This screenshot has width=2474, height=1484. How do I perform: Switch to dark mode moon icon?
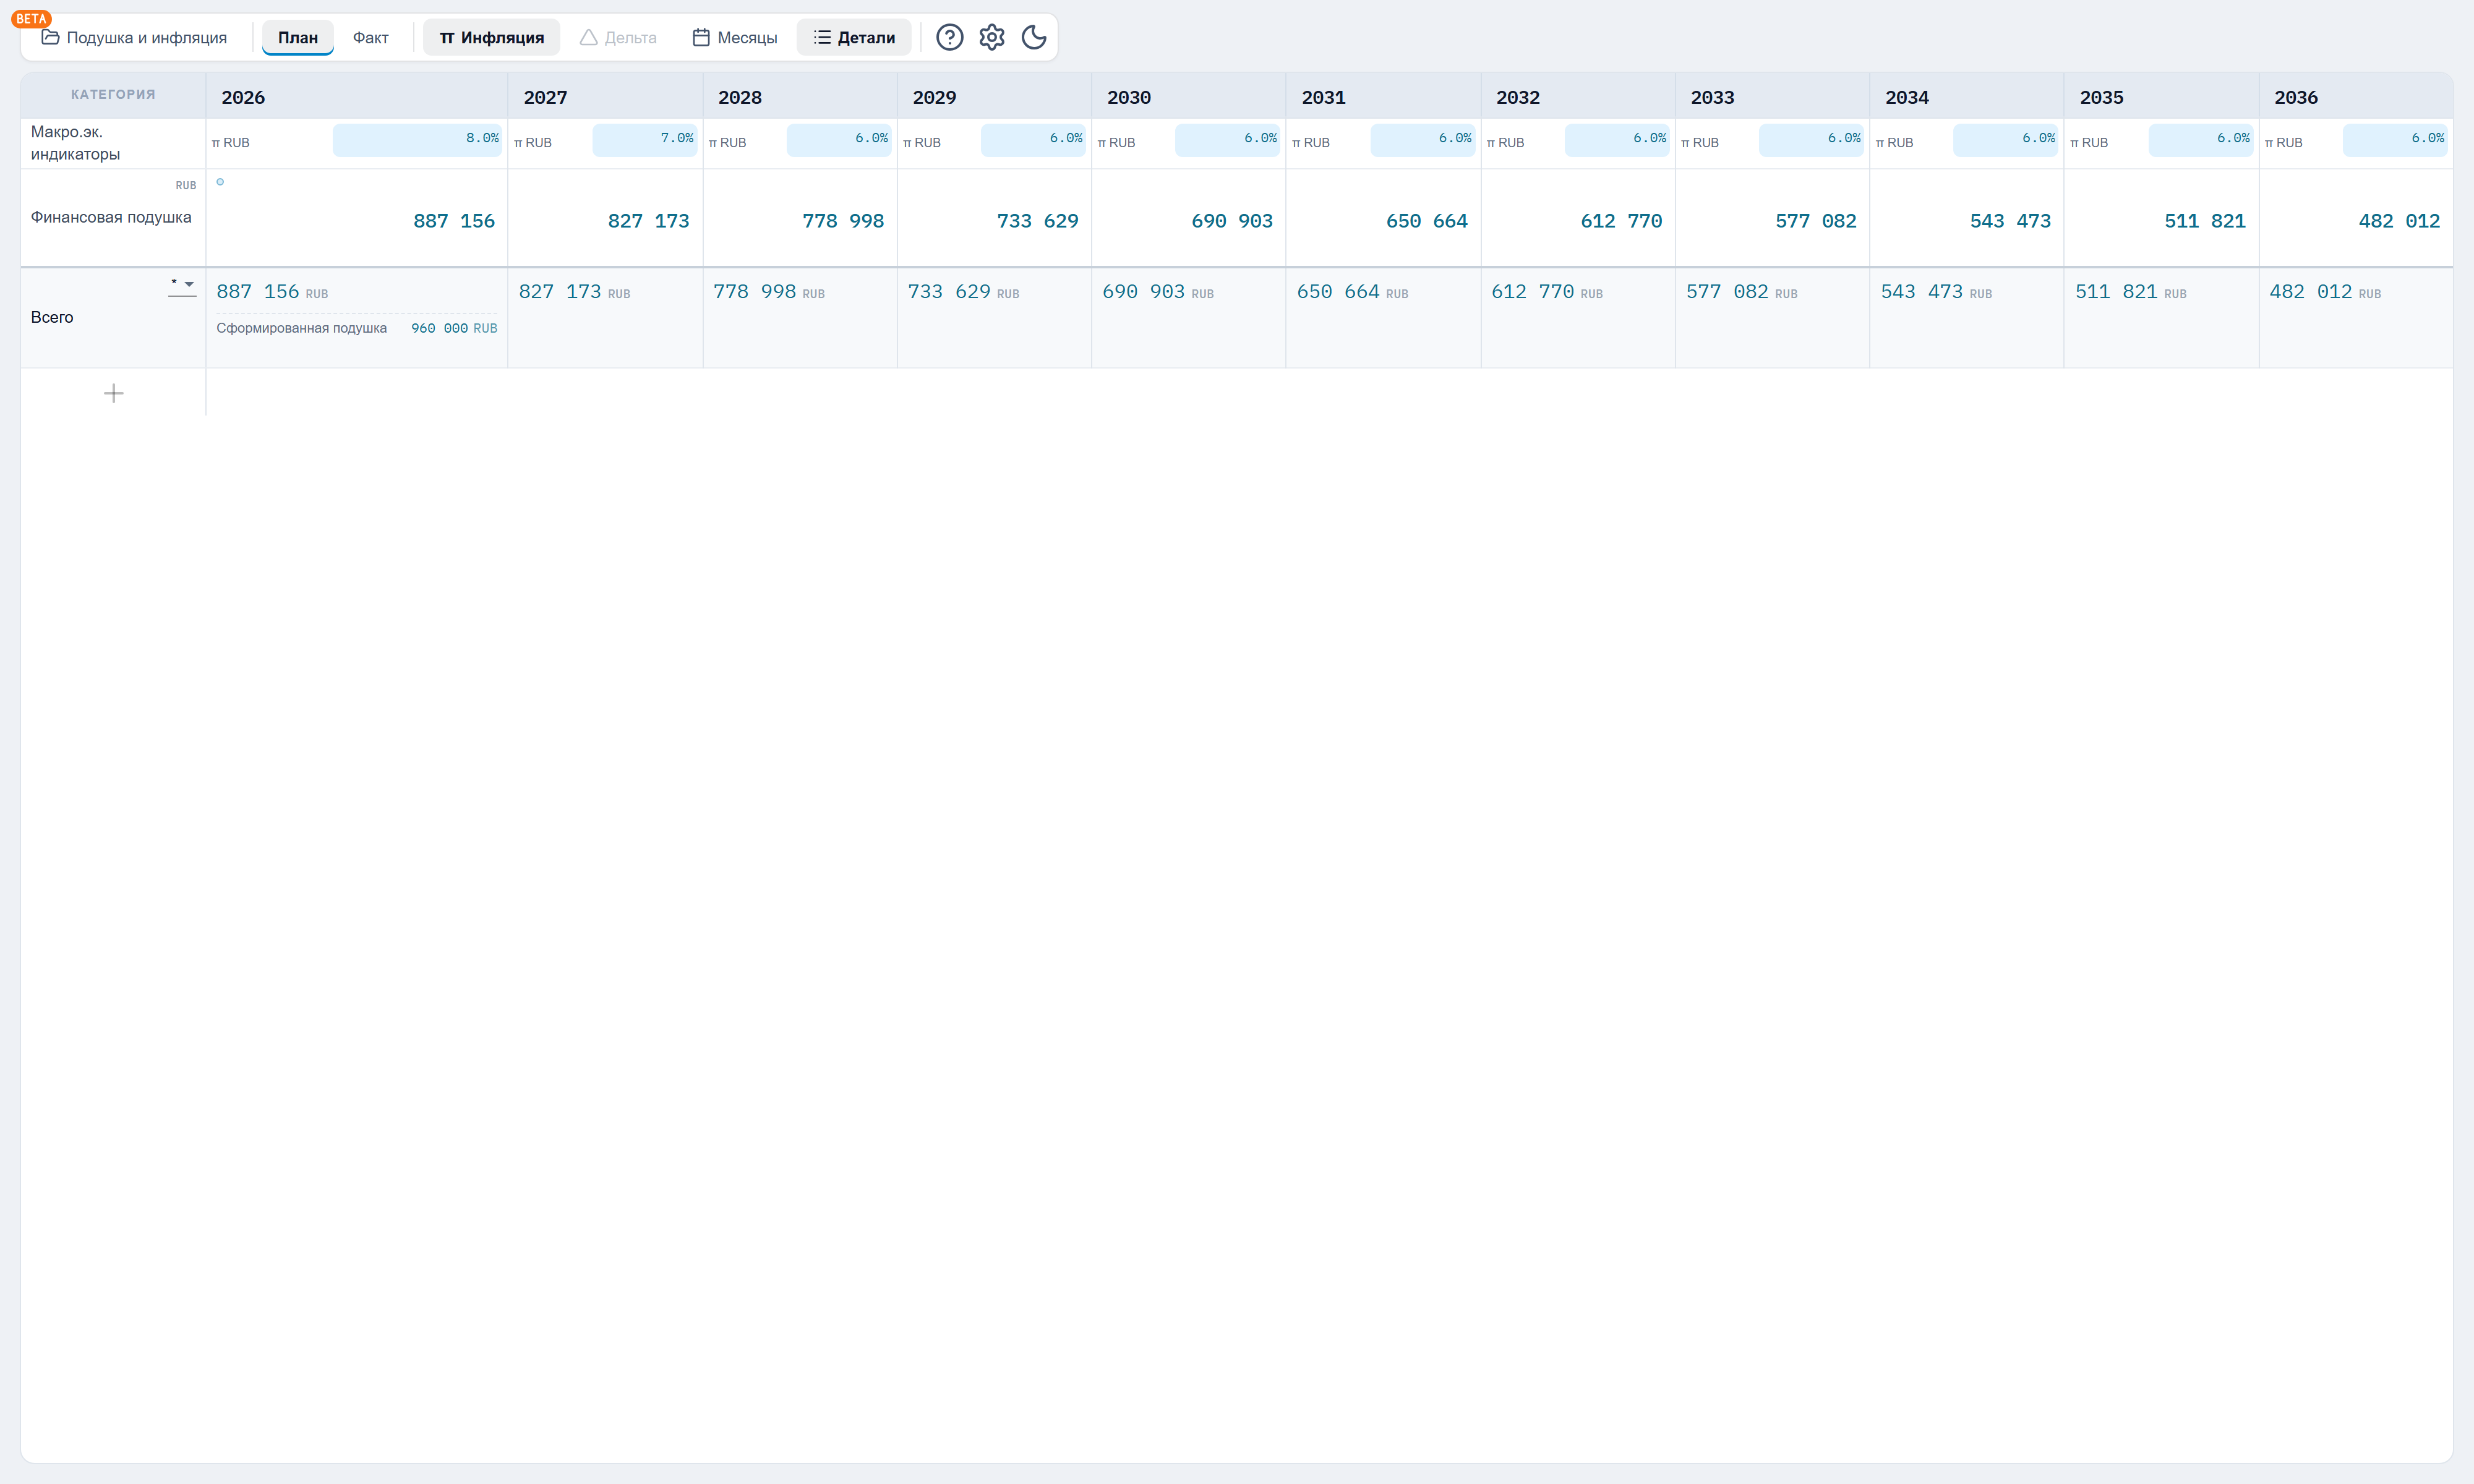tap(1033, 37)
